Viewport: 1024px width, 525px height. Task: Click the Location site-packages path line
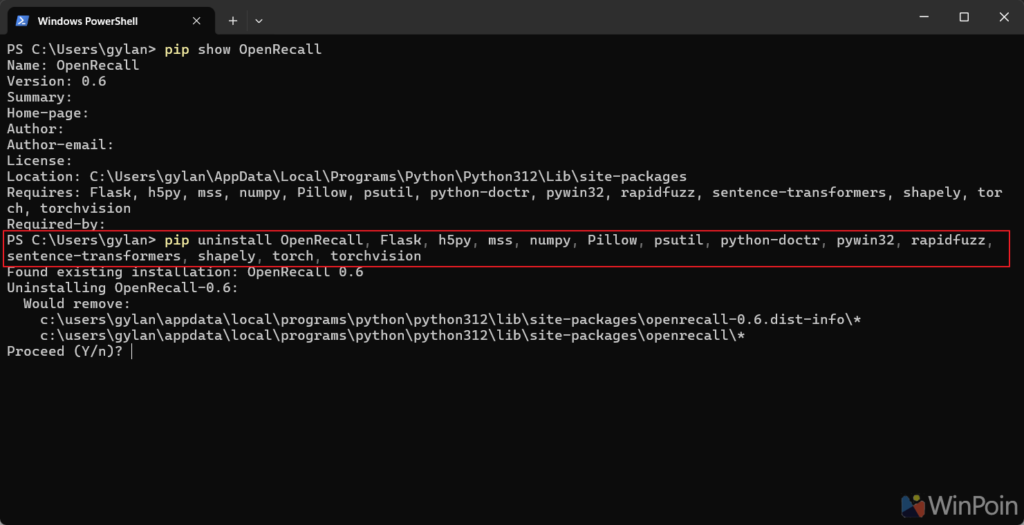[347, 176]
